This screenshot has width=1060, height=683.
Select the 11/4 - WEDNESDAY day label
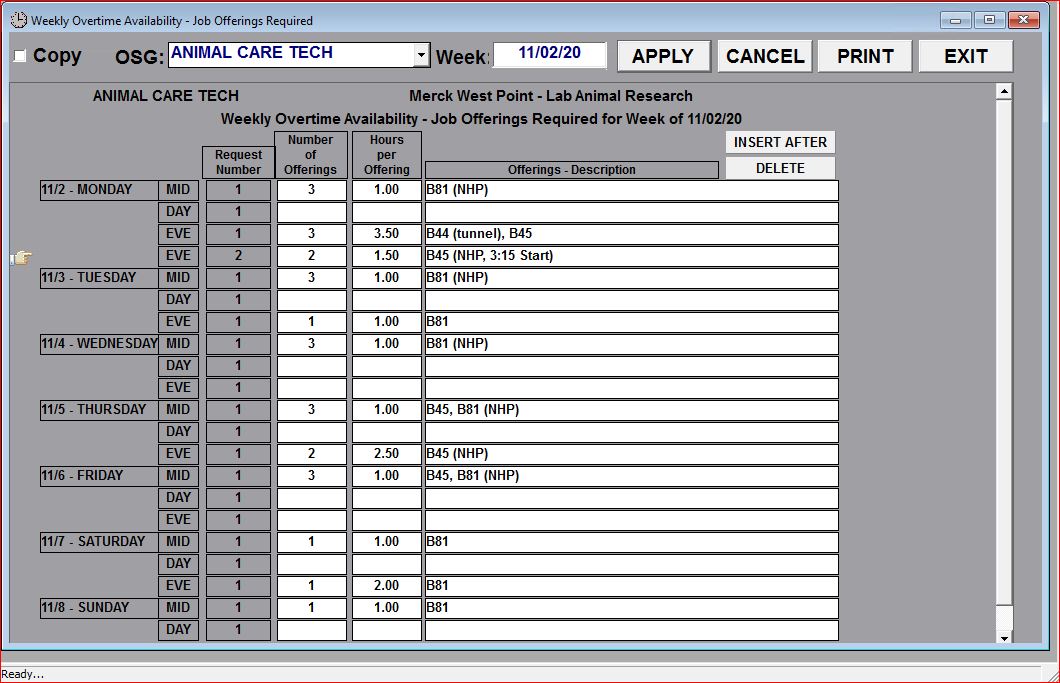coord(99,344)
